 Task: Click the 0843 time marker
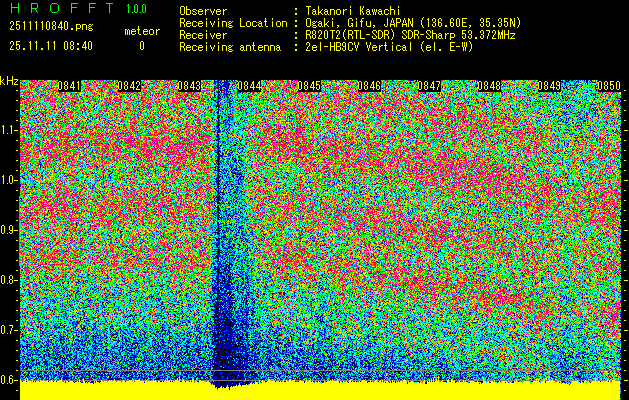pos(189,86)
